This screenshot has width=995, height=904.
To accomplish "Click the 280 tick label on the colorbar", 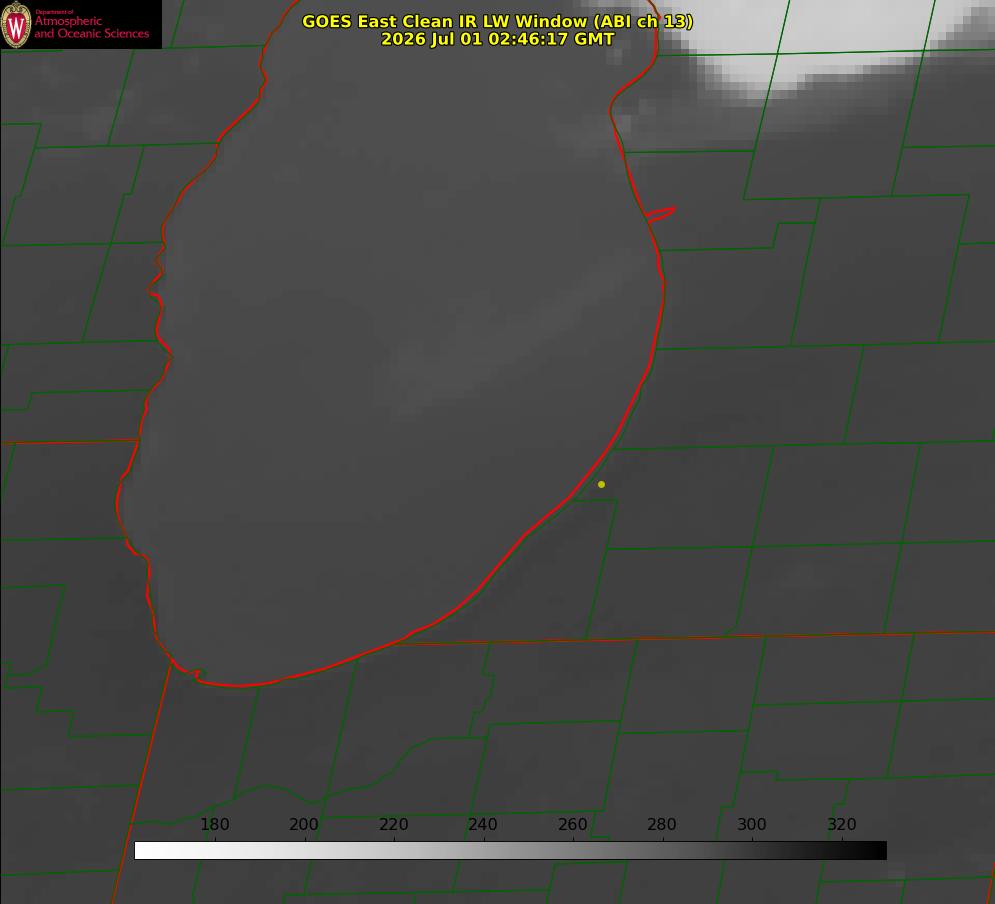I will coord(662,824).
